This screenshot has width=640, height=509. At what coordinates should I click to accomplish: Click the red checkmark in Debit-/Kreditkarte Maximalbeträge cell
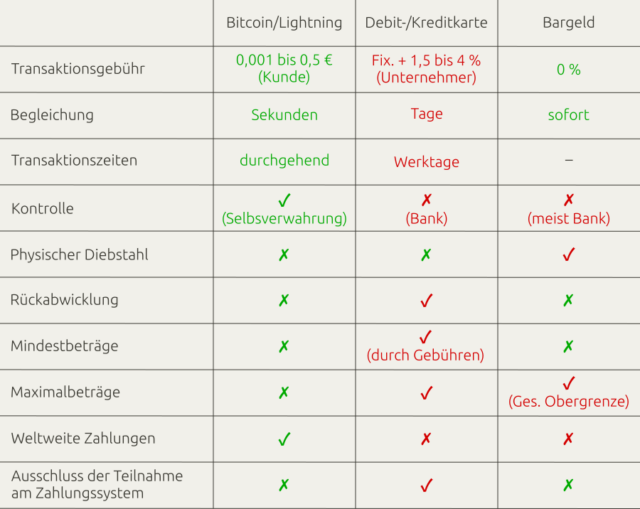(x=427, y=393)
